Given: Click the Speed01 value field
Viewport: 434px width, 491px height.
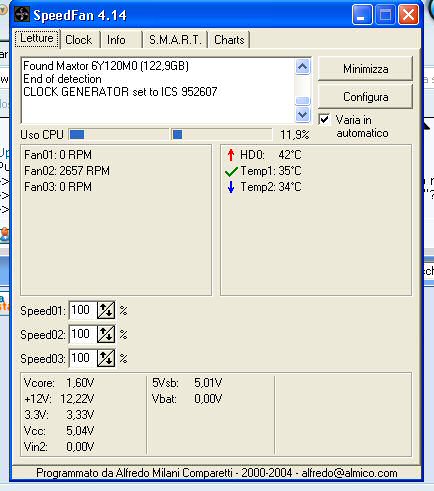Looking at the screenshot, I should (x=82, y=310).
